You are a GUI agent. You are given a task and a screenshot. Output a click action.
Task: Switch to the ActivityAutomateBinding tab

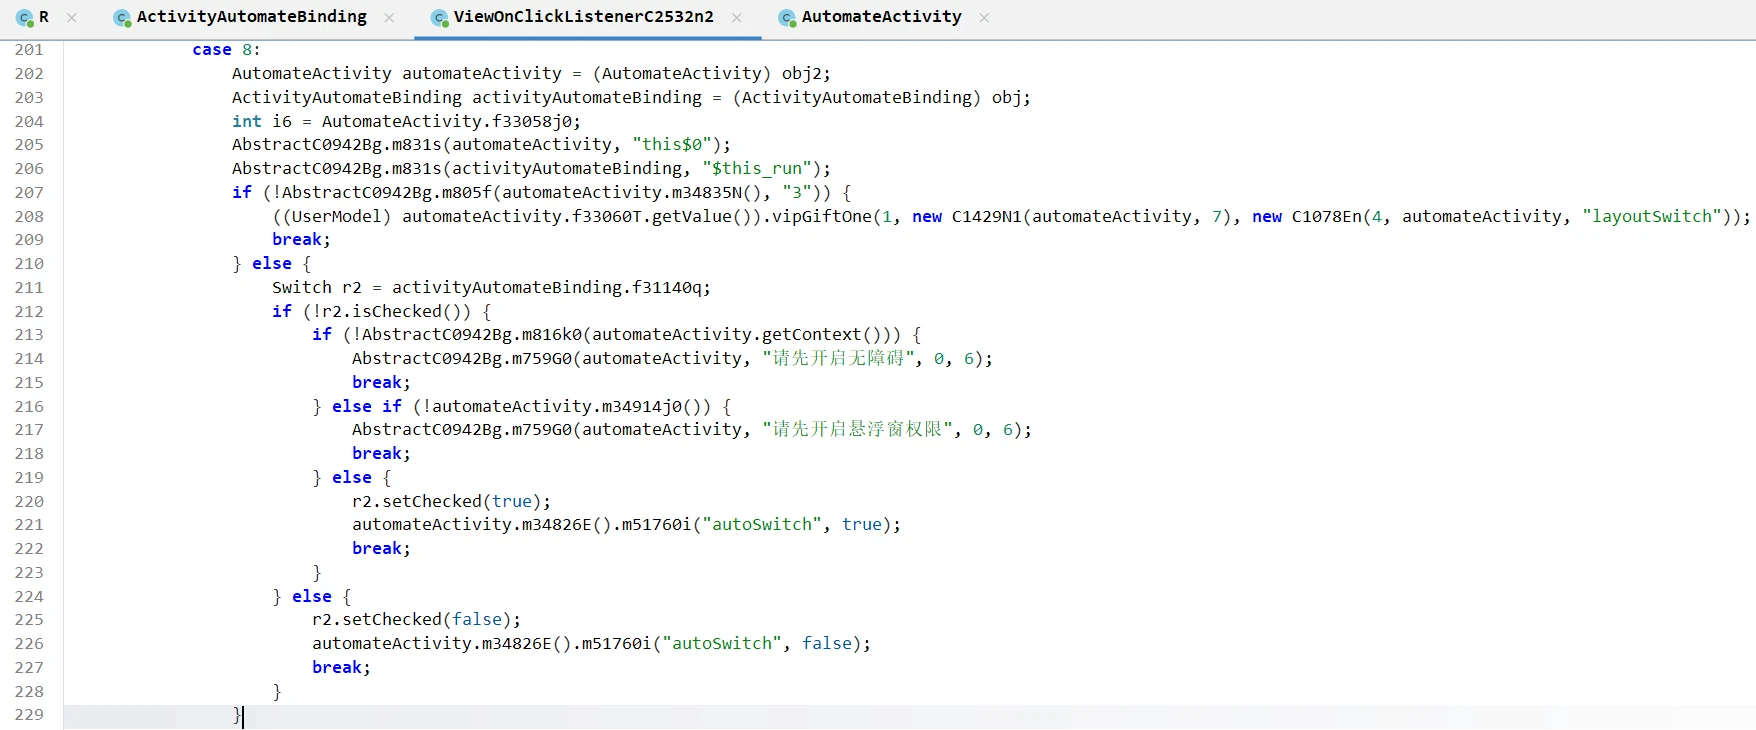click(x=252, y=17)
